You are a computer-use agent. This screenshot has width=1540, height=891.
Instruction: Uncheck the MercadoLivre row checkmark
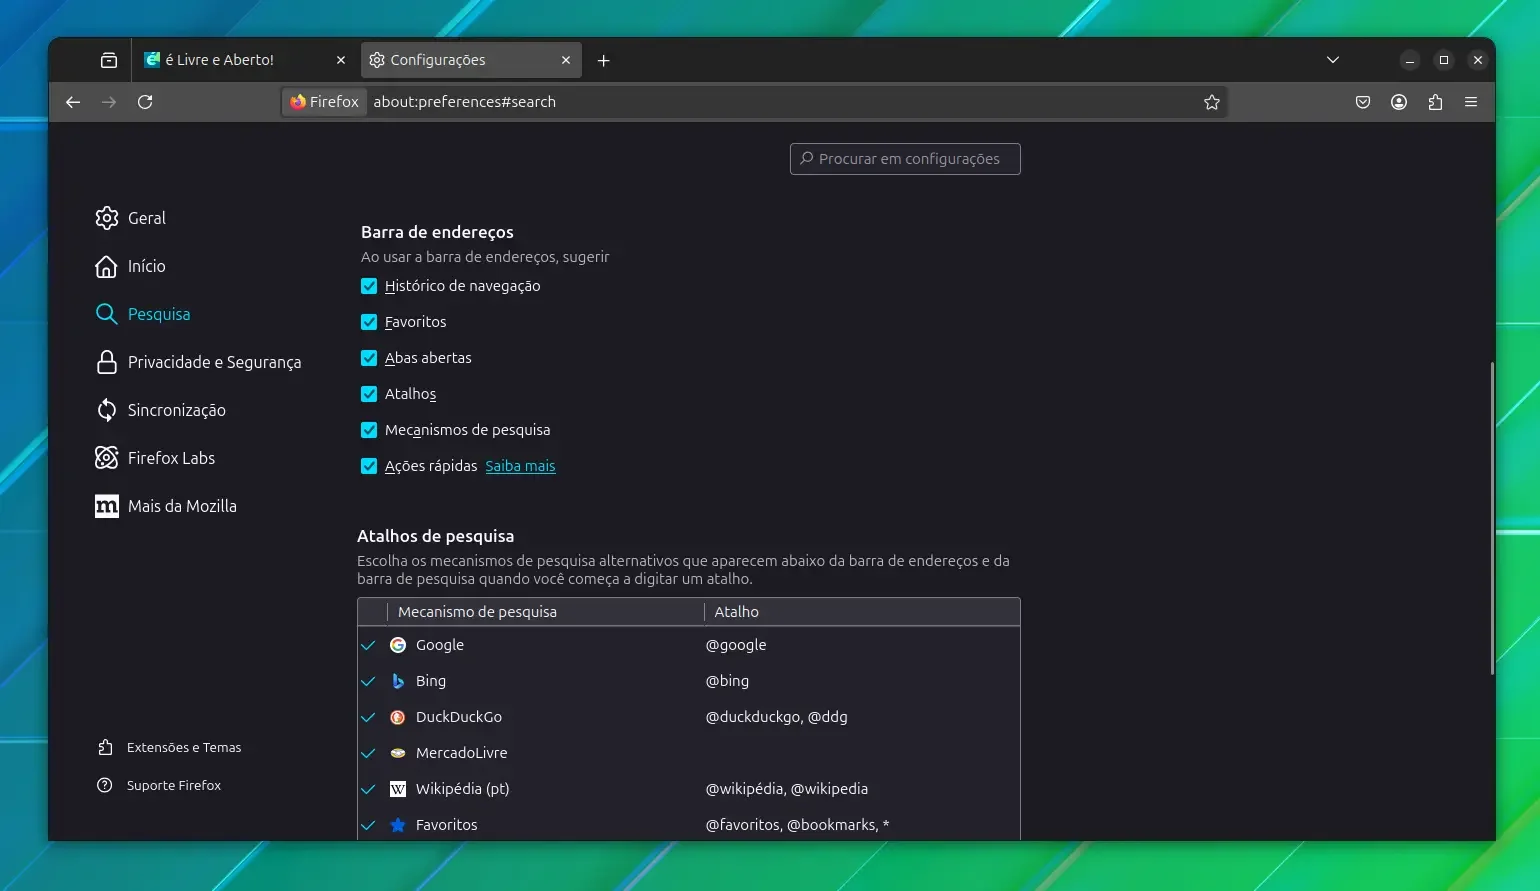pyautogui.click(x=368, y=753)
